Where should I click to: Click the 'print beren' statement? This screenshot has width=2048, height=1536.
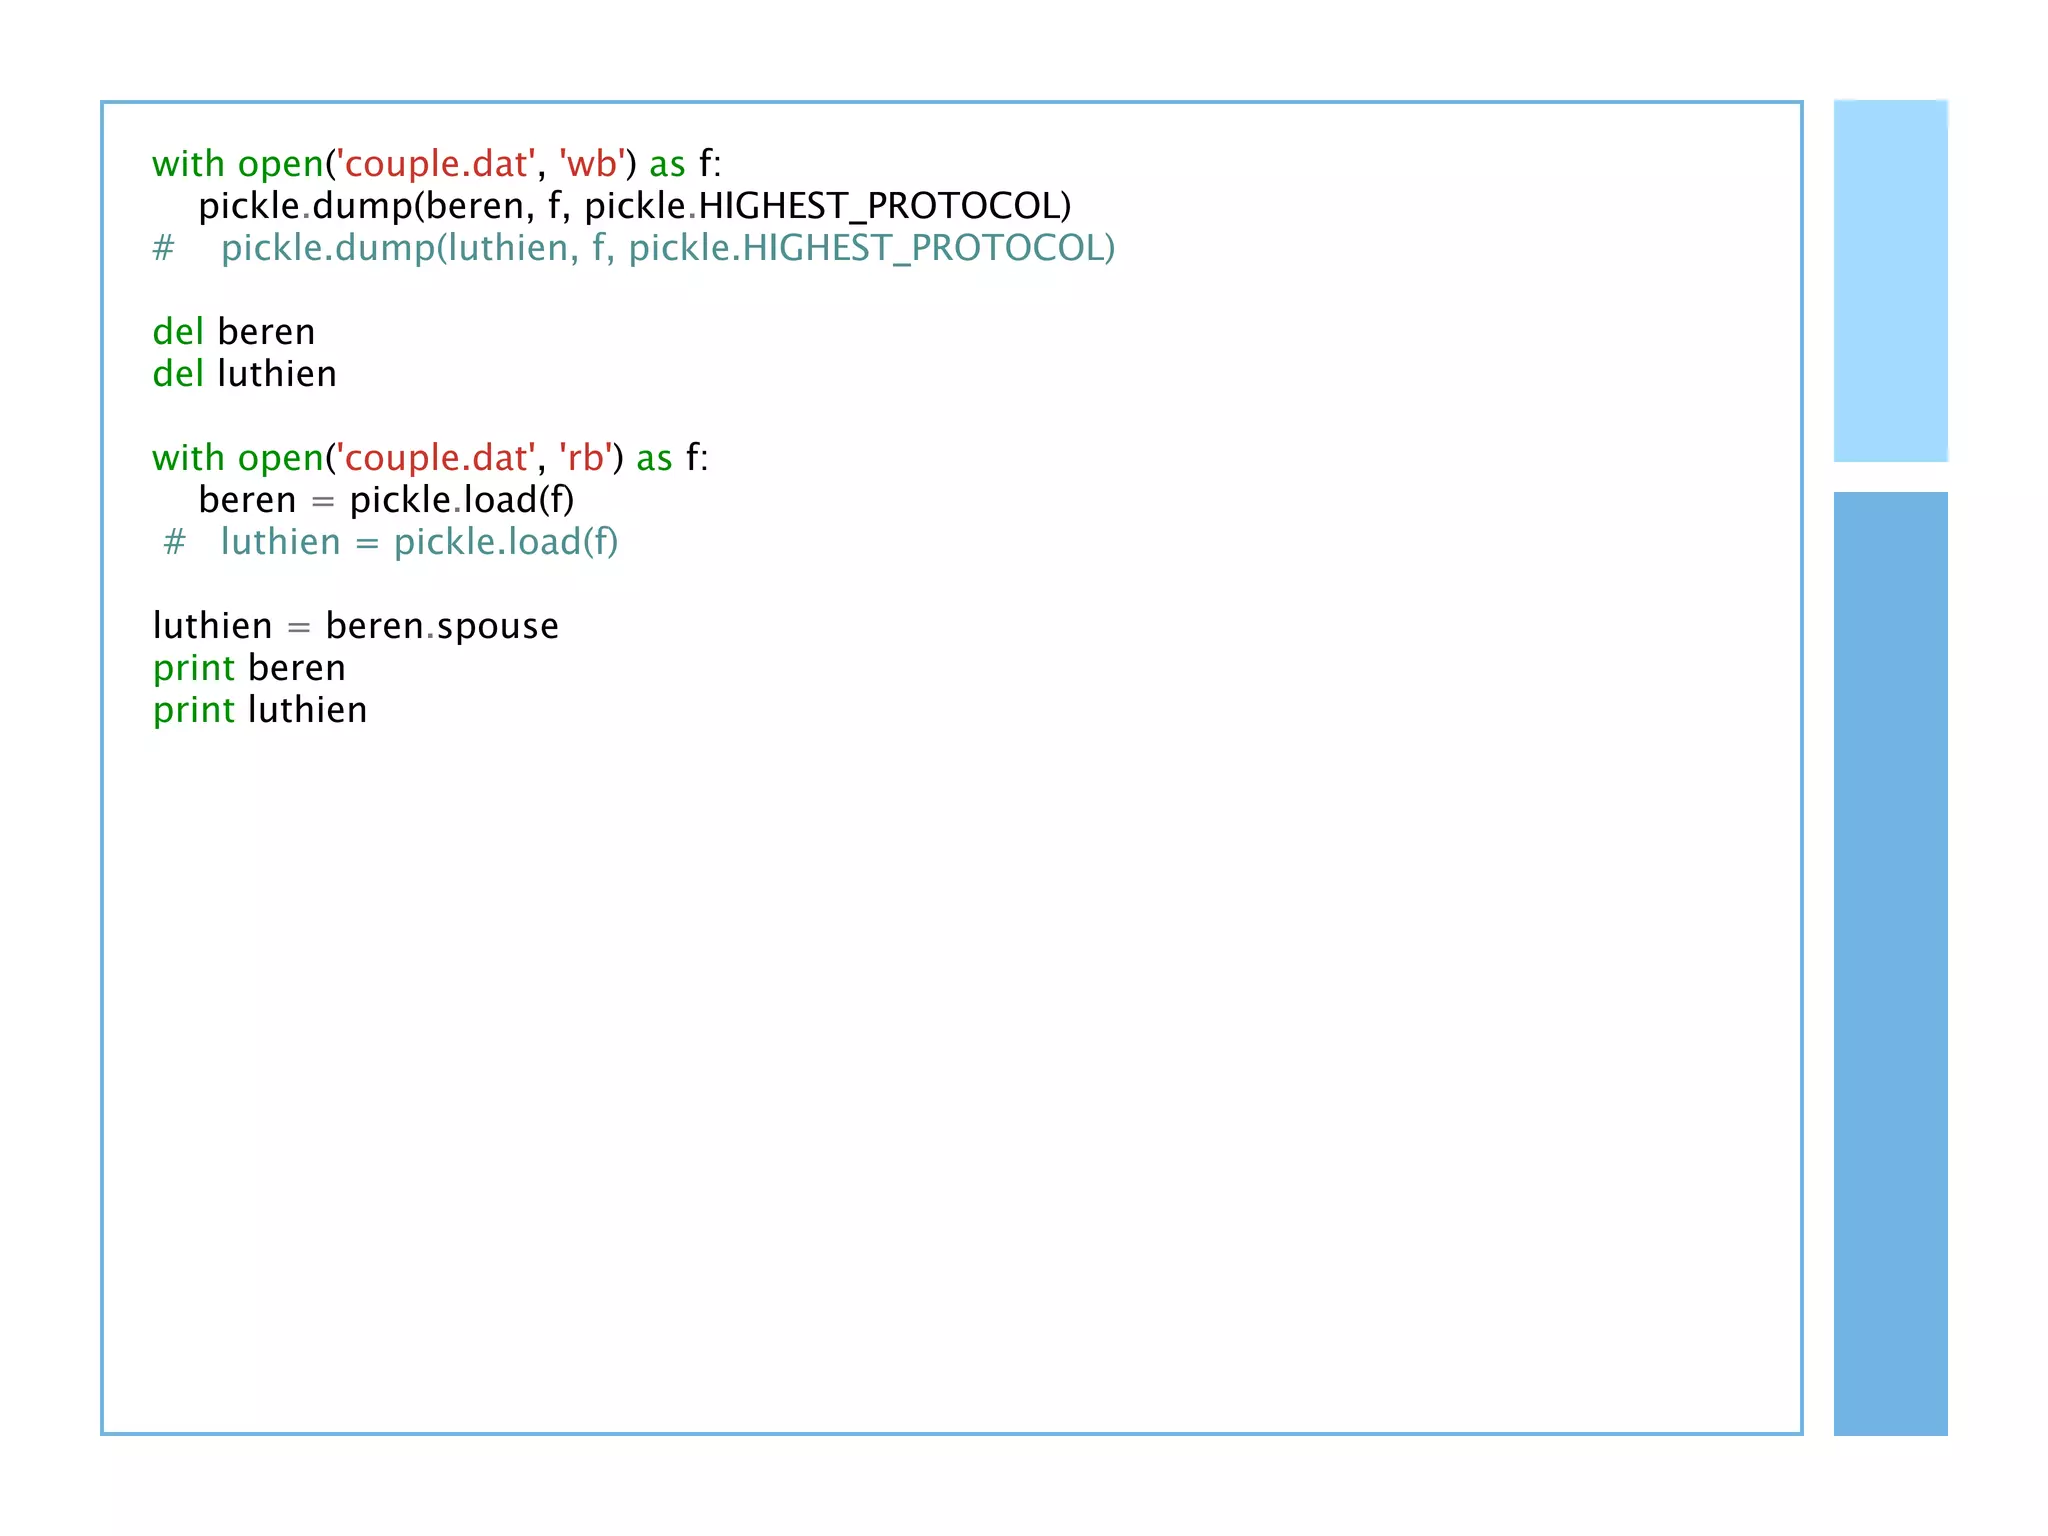(249, 668)
